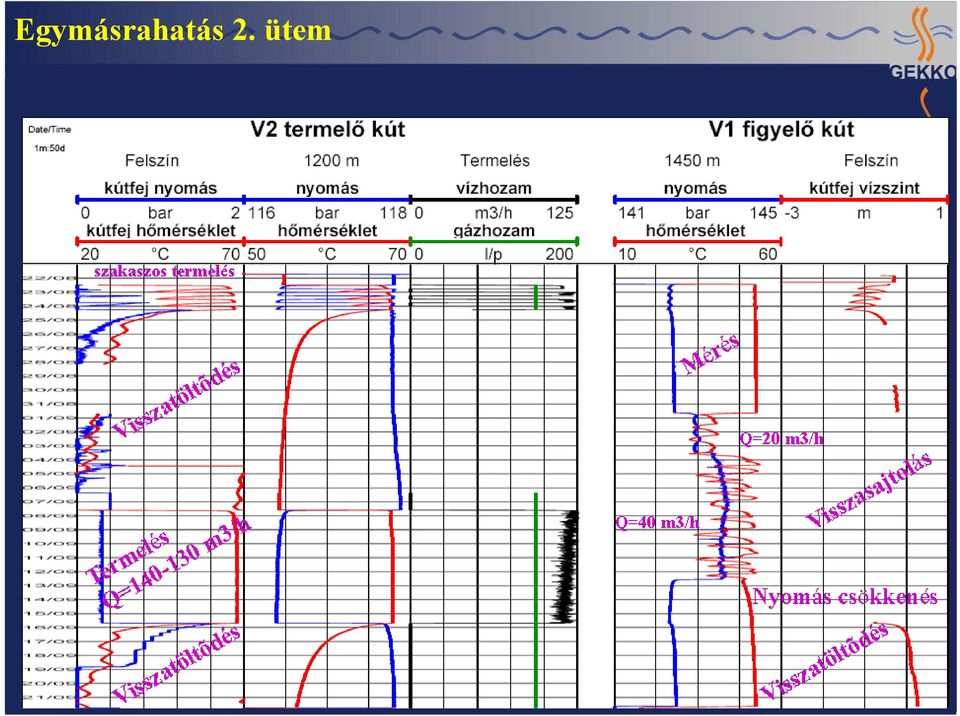The image size is (960, 716).
Task: Click the '125' vízhozam scale maximum
Action: [x=560, y=213]
